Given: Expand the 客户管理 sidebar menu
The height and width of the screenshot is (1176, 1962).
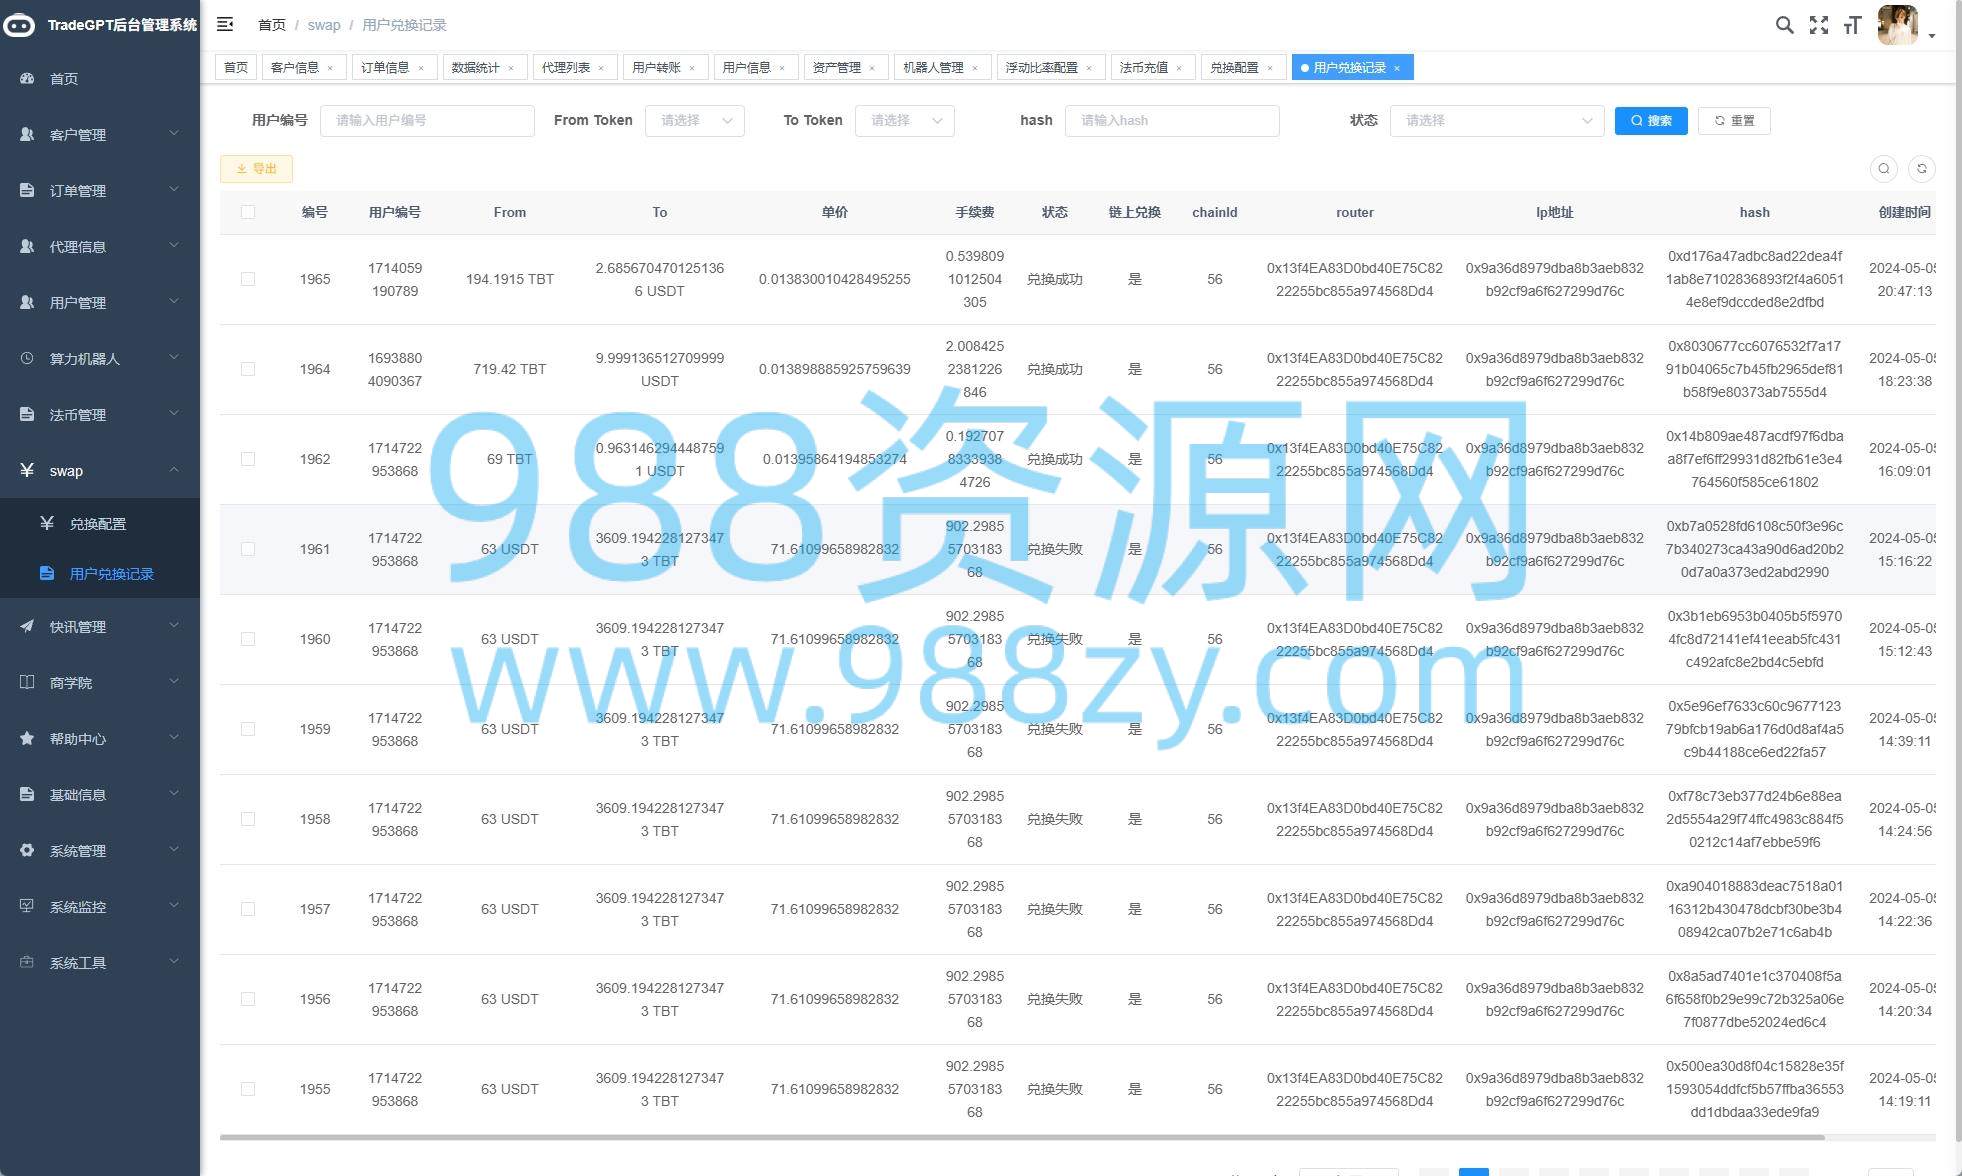Looking at the screenshot, I should 100,134.
